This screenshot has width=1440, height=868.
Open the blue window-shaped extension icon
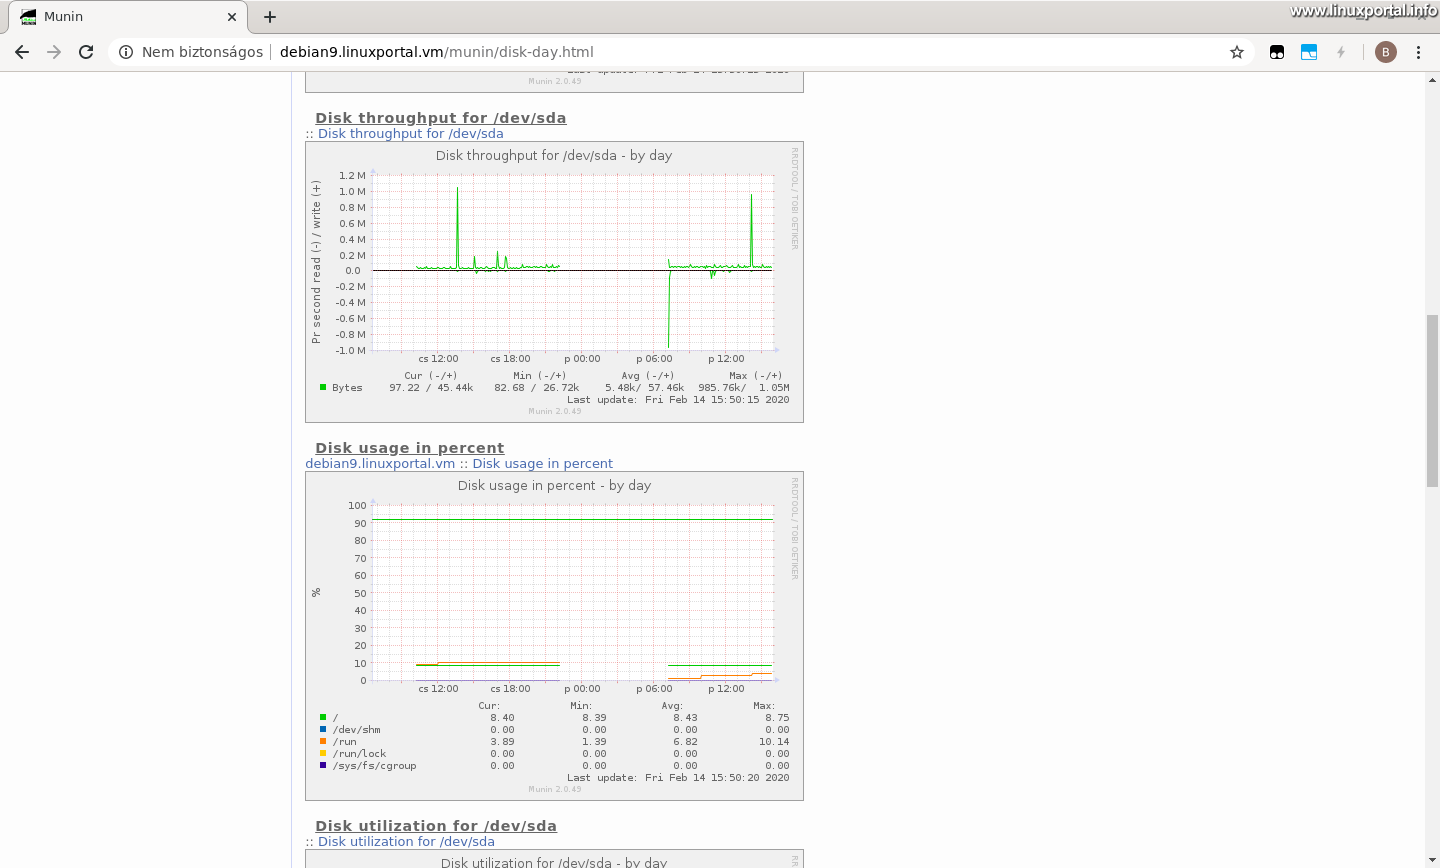tap(1309, 52)
